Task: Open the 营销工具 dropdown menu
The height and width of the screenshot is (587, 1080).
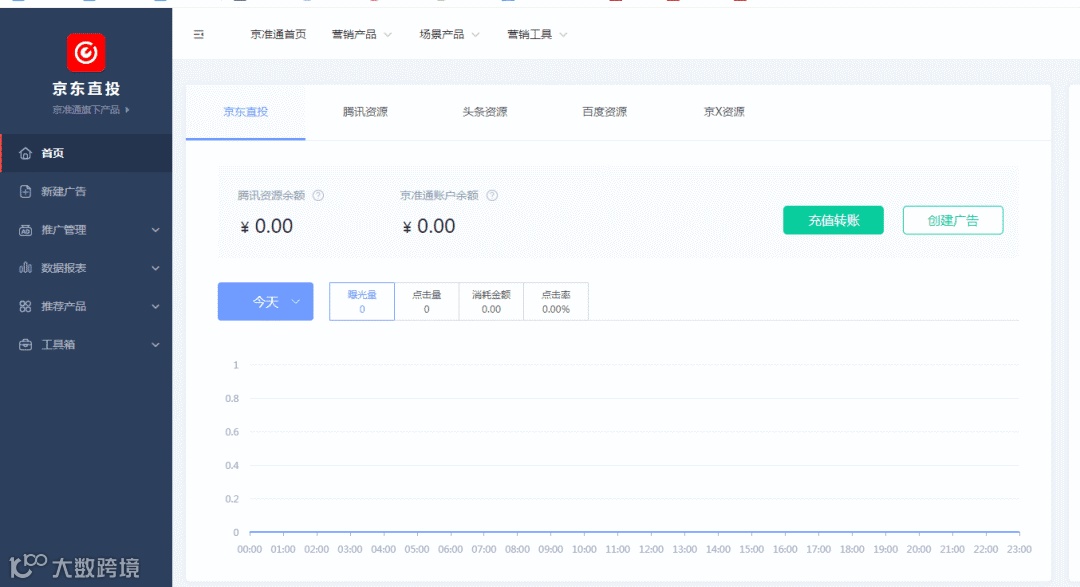Action: pos(537,34)
